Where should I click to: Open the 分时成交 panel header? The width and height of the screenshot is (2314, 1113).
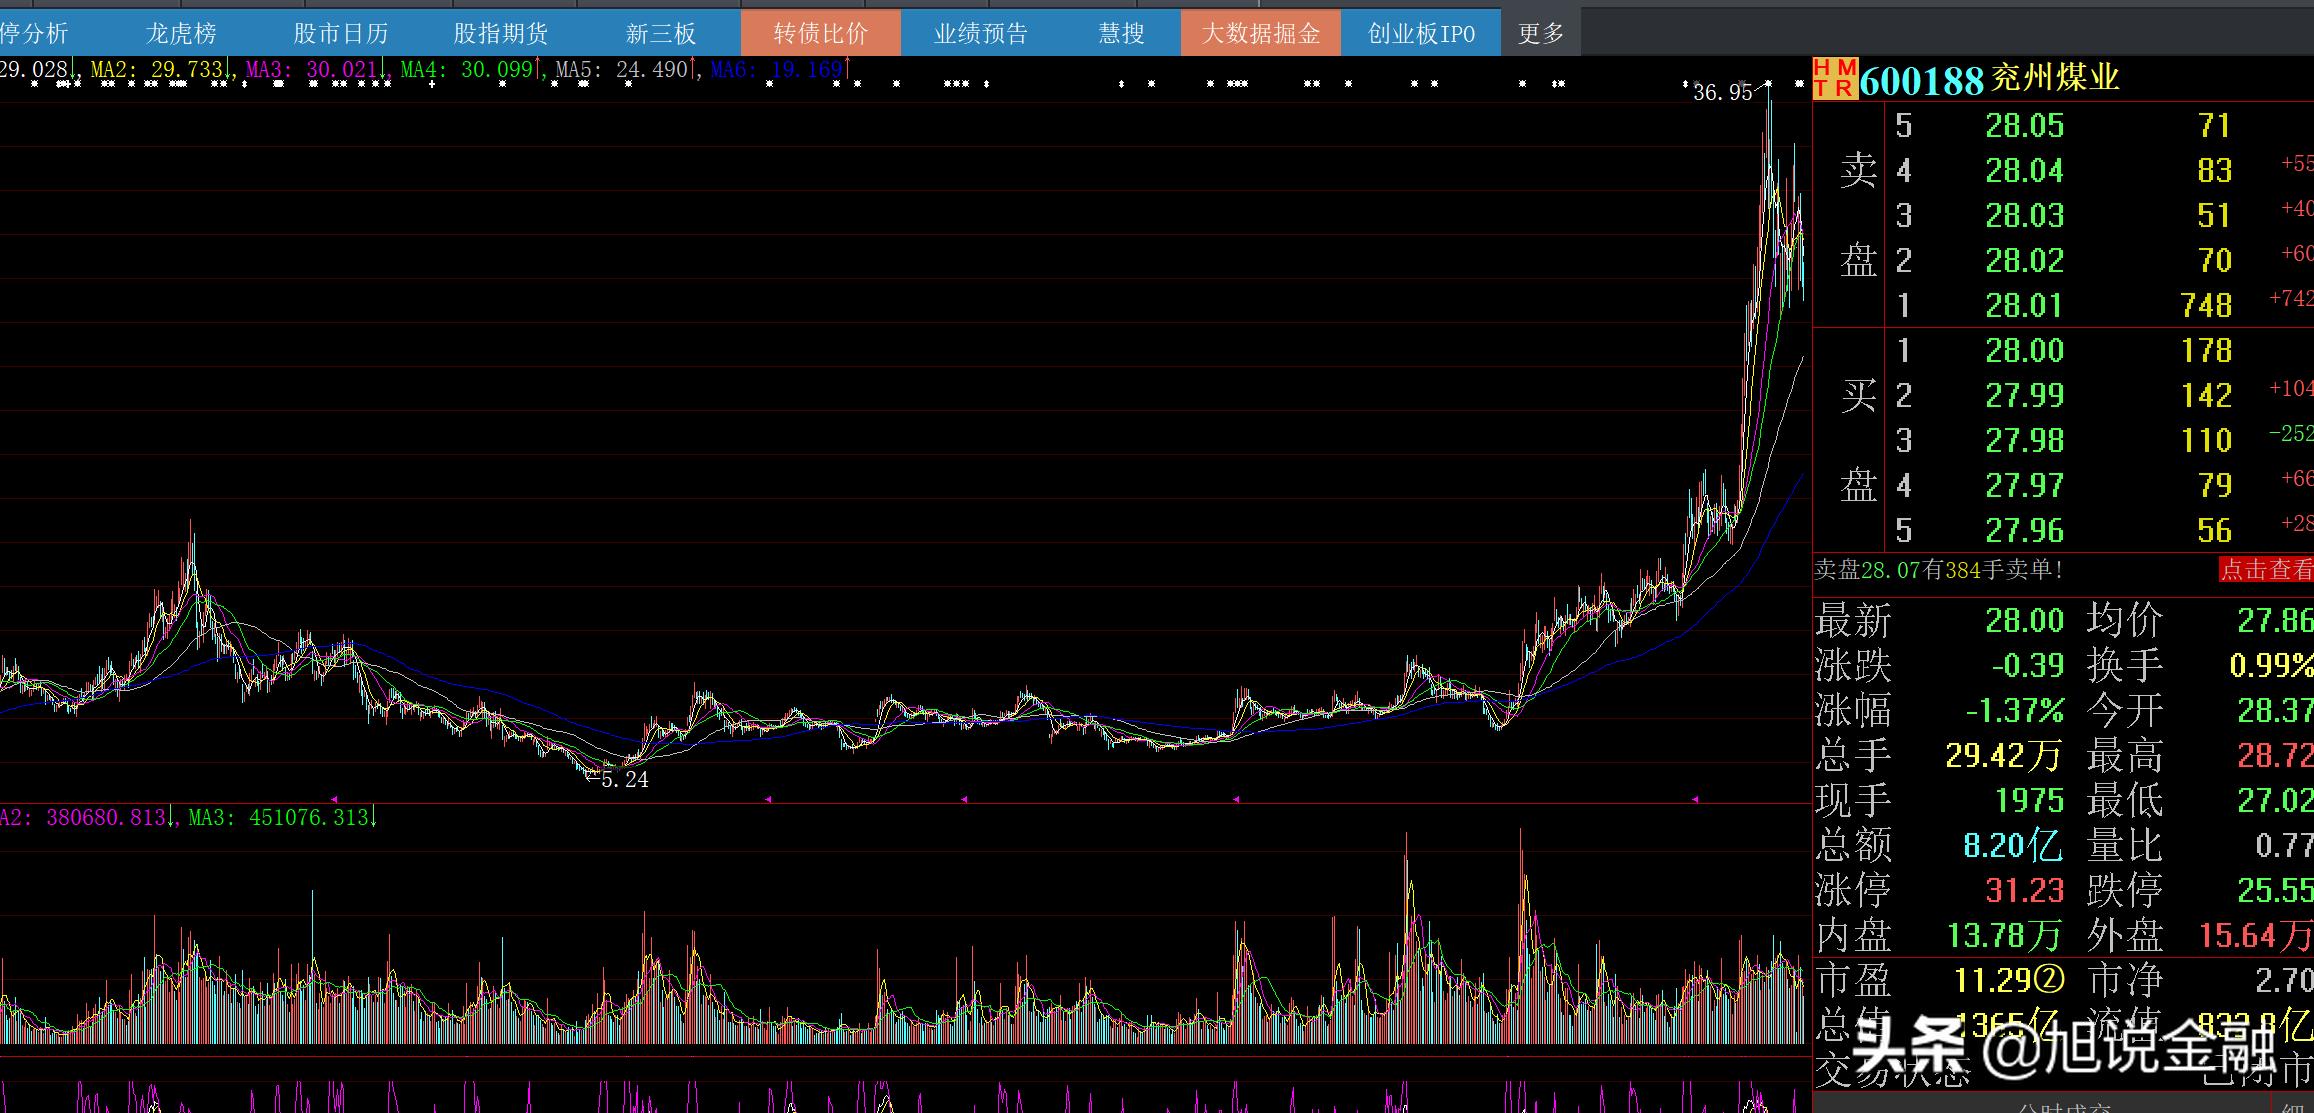(x=2063, y=1106)
